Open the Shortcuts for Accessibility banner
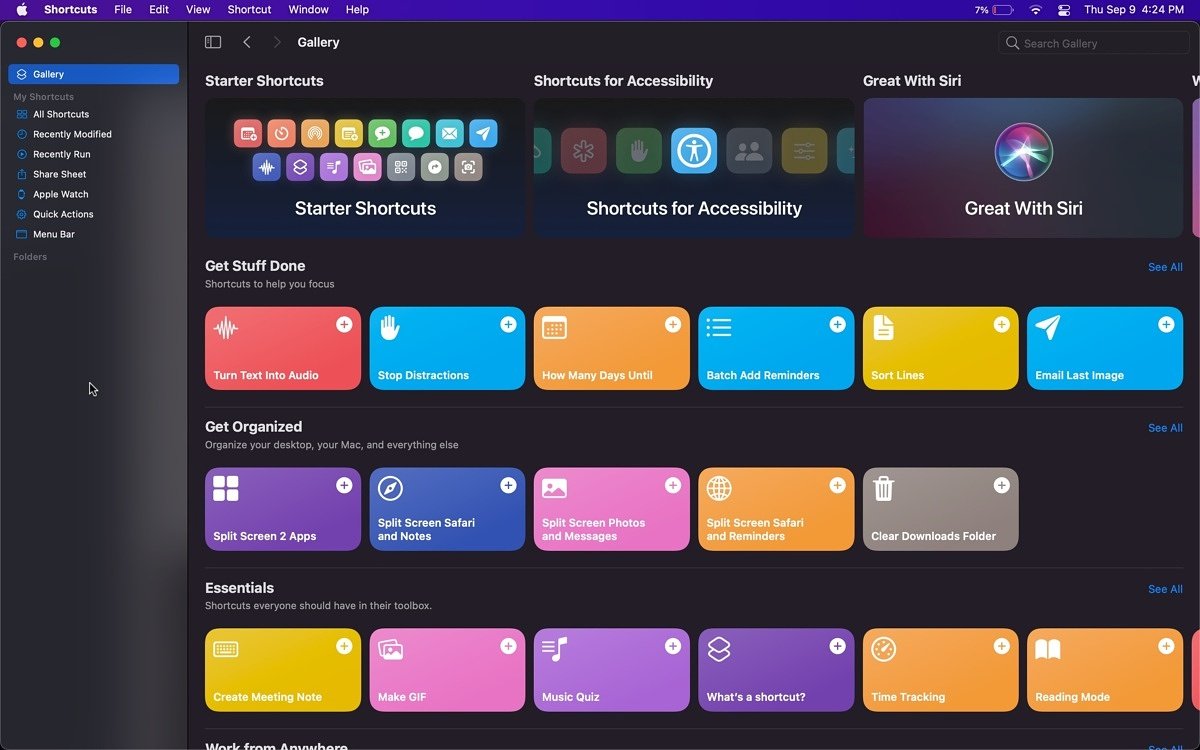The image size is (1200, 750). [694, 168]
